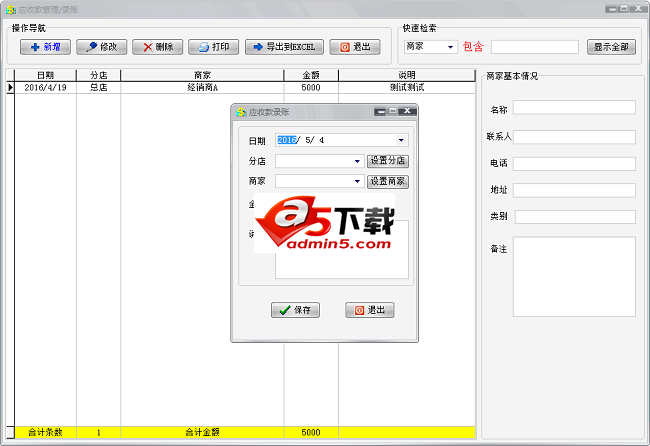Click the 联系人 input field

pyautogui.click(x=574, y=137)
